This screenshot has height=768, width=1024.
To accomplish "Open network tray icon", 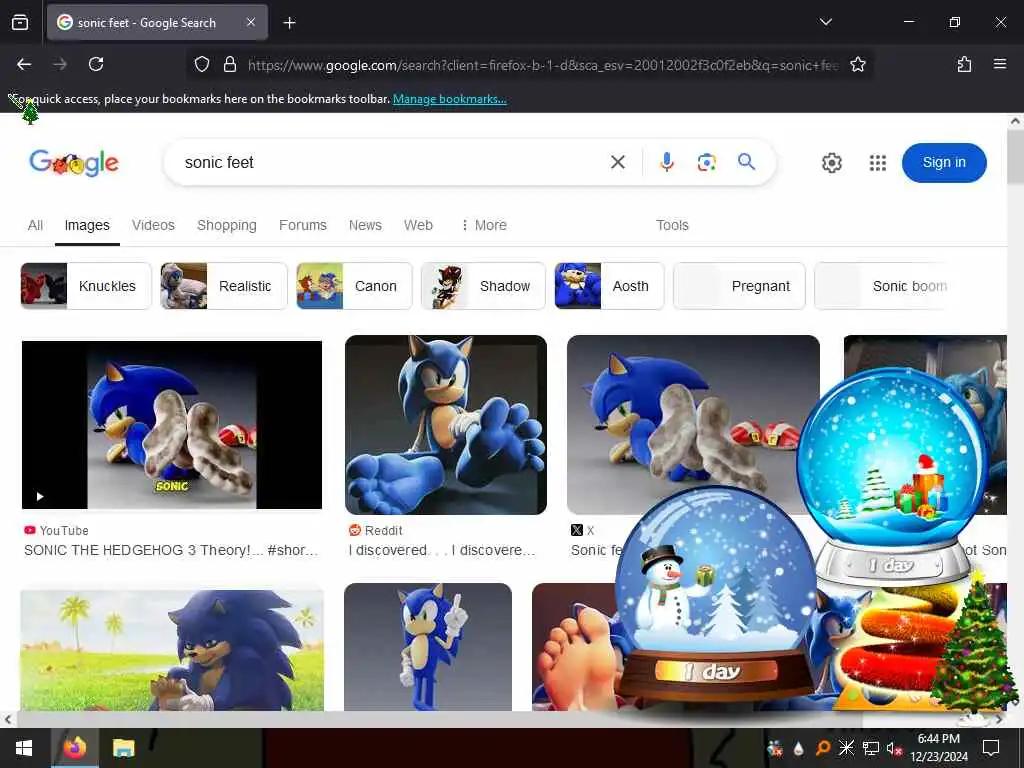I will click(871, 748).
